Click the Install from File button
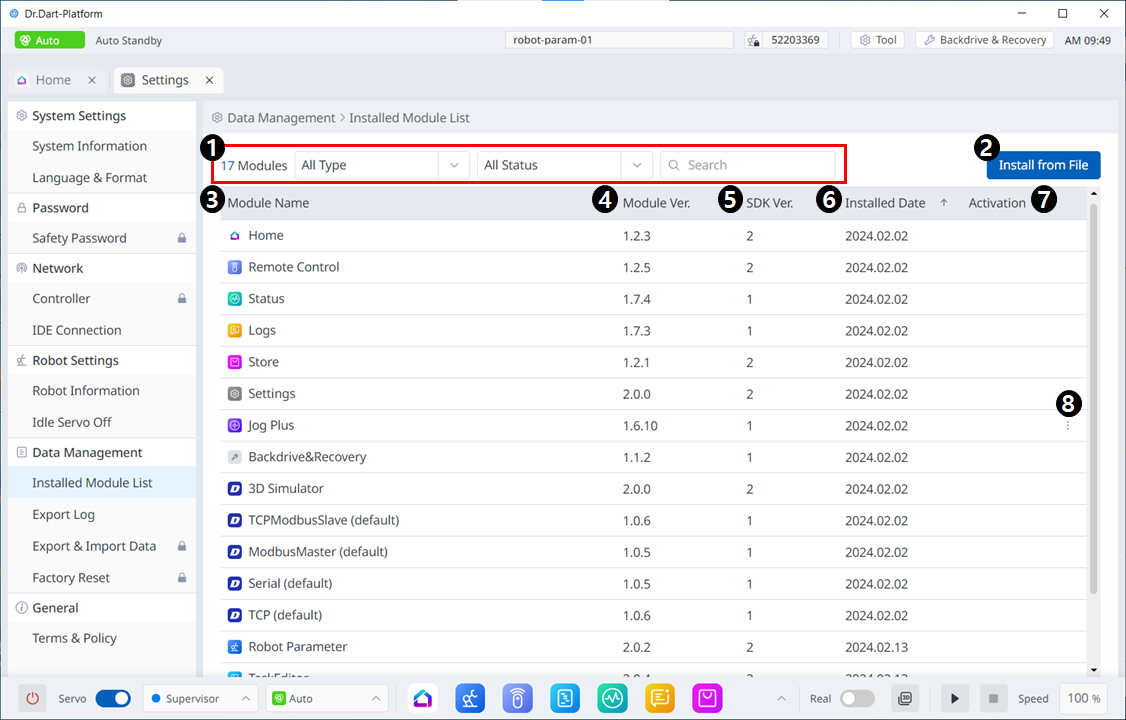The width and height of the screenshot is (1126, 720). click(x=1043, y=165)
